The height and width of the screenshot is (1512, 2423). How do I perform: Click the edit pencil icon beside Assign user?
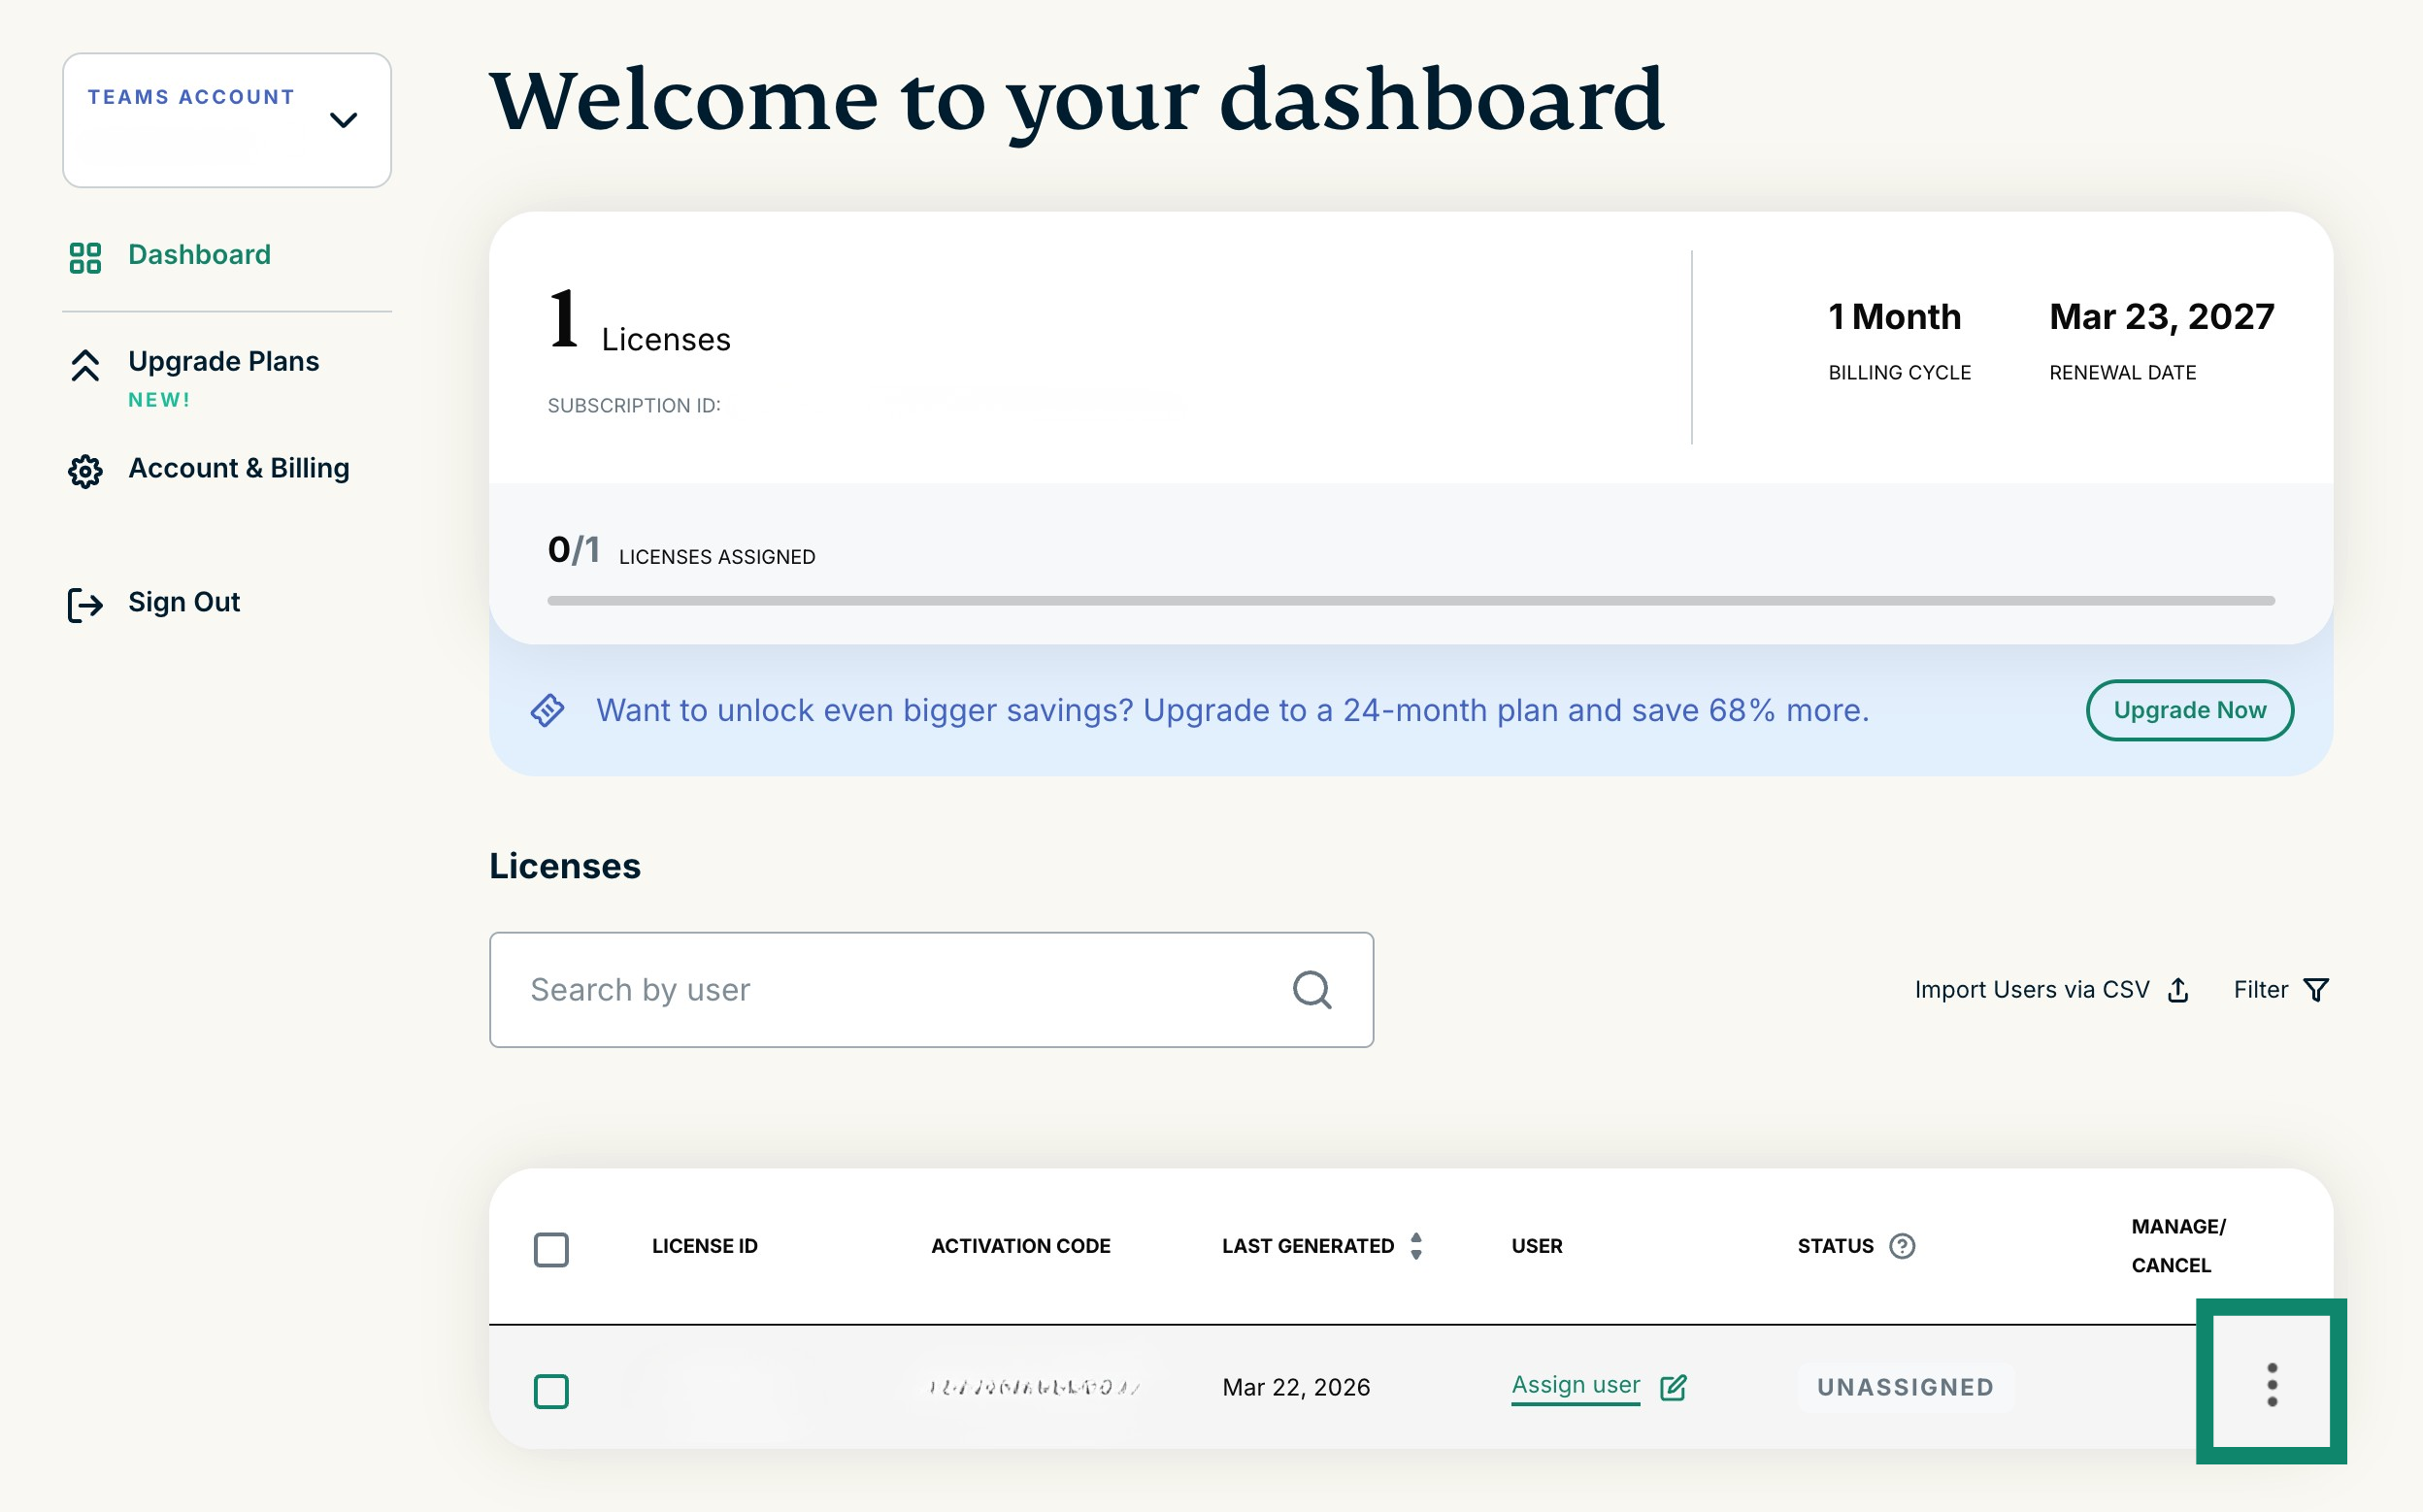pyautogui.click(x=1673, y=1387)
